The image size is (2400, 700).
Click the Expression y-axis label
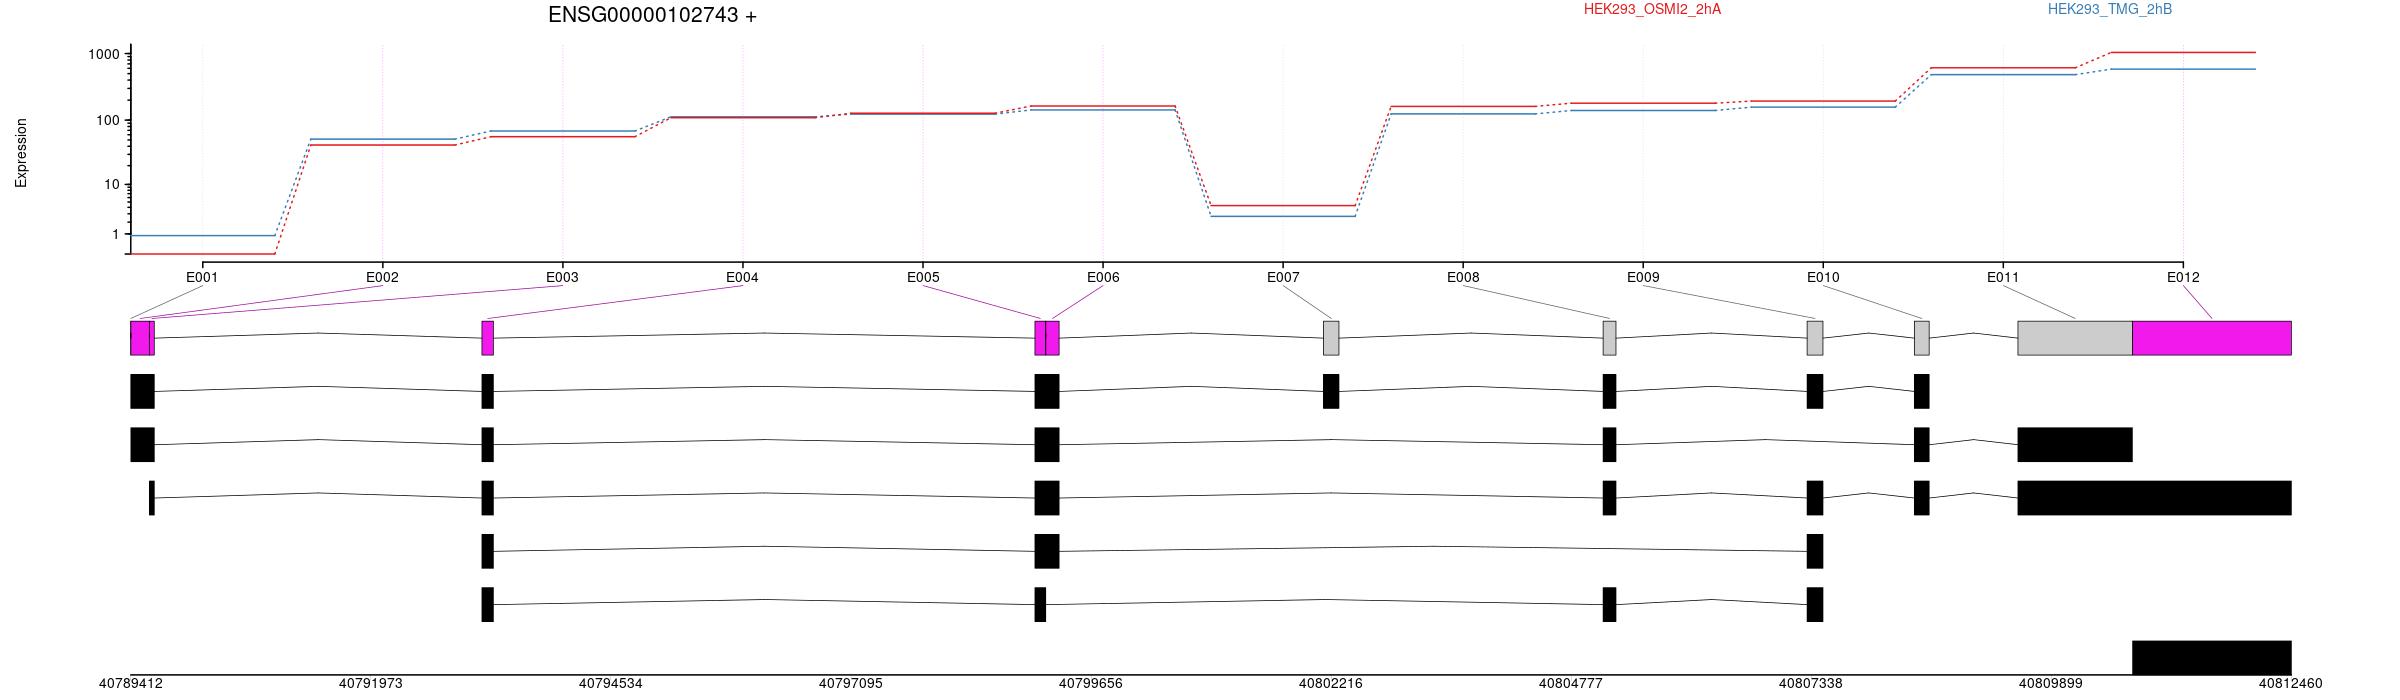[21, 153]
